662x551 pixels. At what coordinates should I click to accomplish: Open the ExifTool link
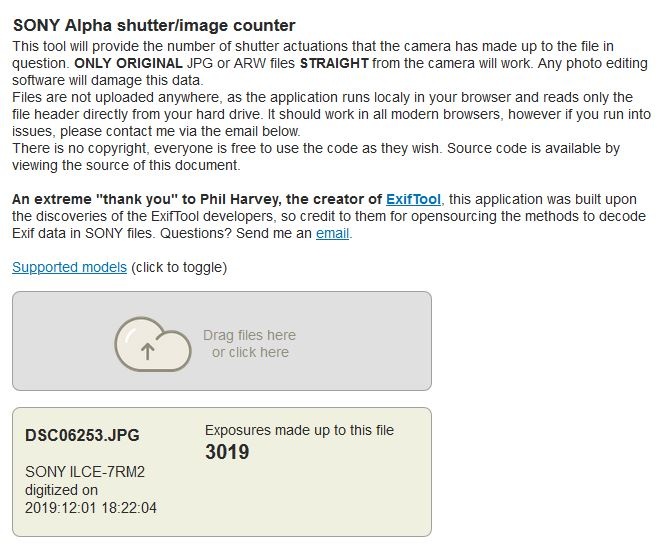click(414, 199)
